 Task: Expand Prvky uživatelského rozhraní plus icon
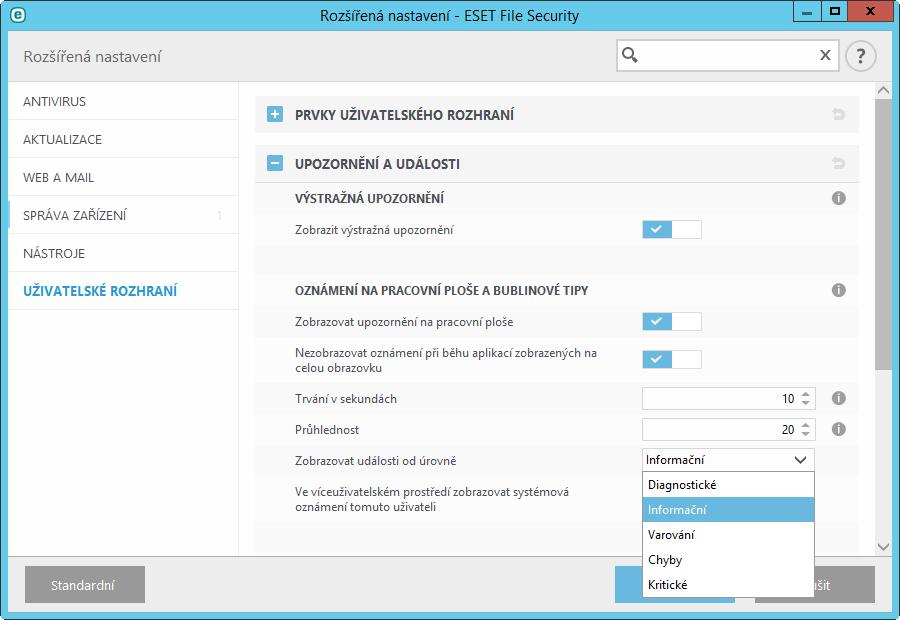click(x=275, y=114)
